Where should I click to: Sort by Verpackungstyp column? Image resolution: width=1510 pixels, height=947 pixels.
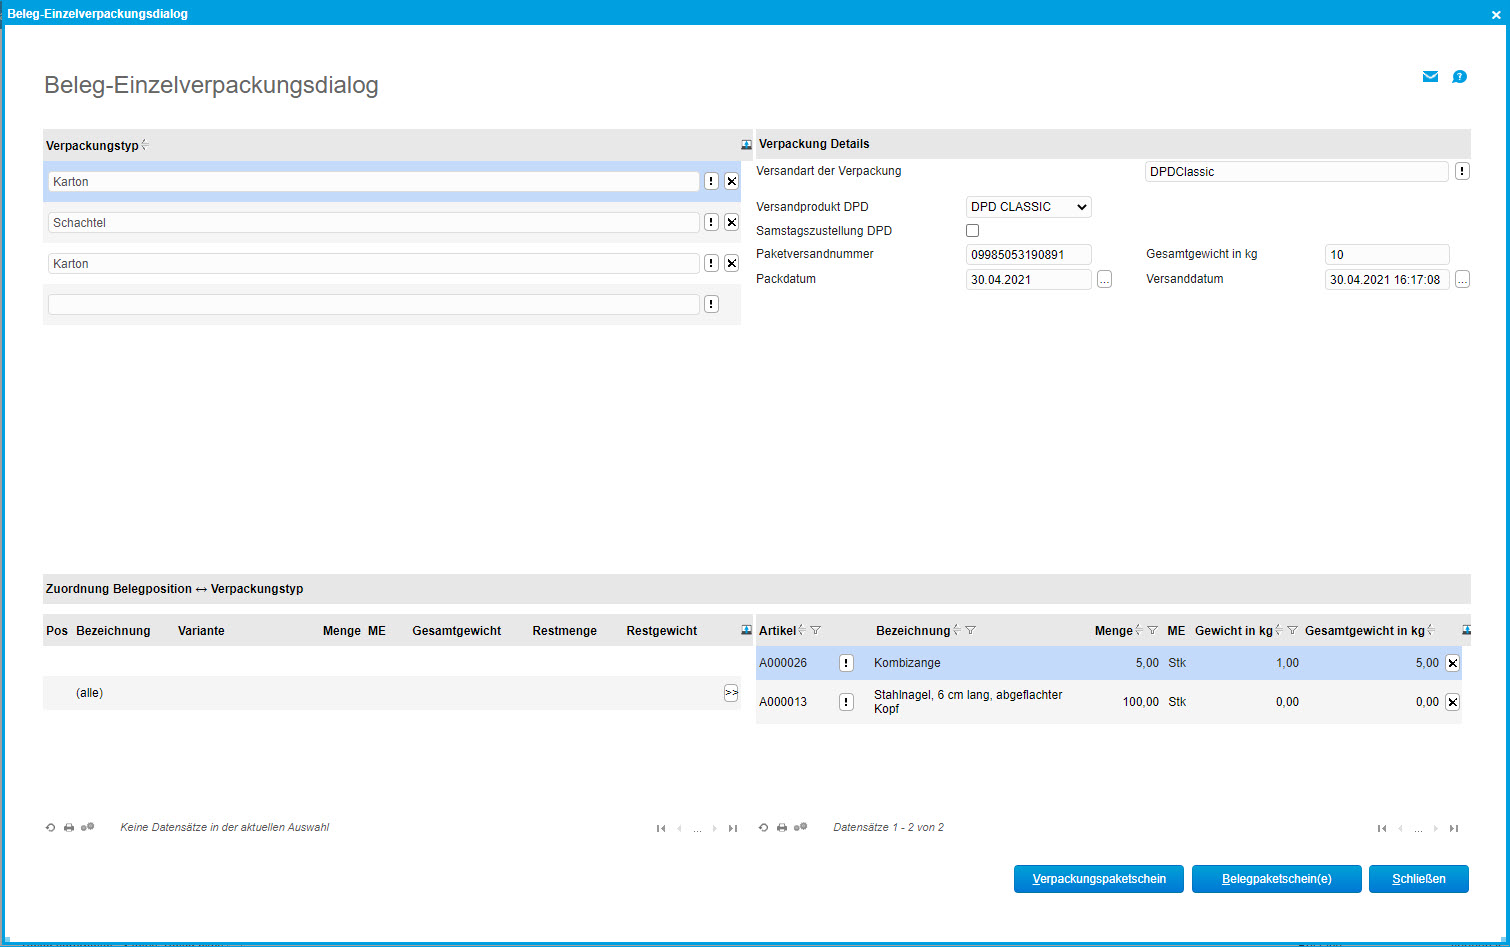click(x=145, y=145)
